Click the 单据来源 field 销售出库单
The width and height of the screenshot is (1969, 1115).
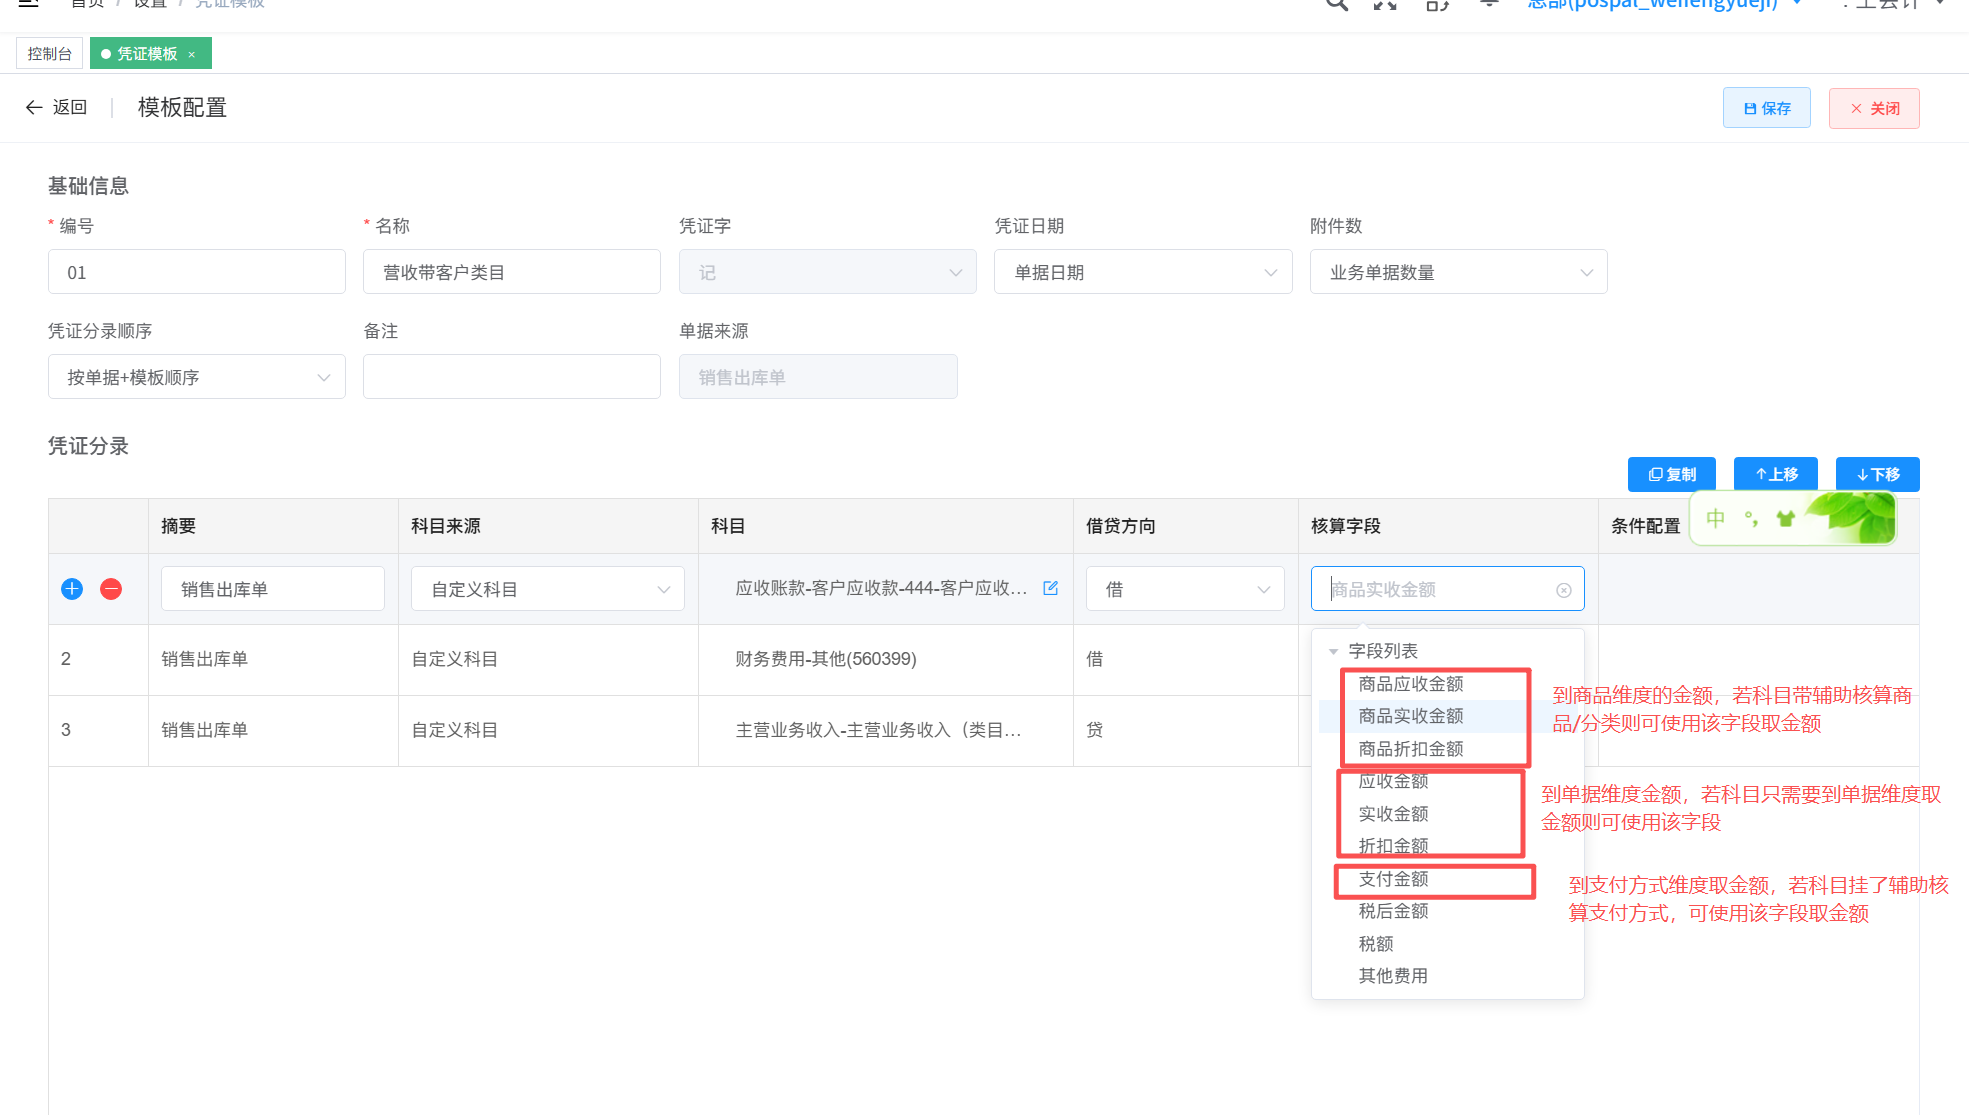[x=818, y=377]
